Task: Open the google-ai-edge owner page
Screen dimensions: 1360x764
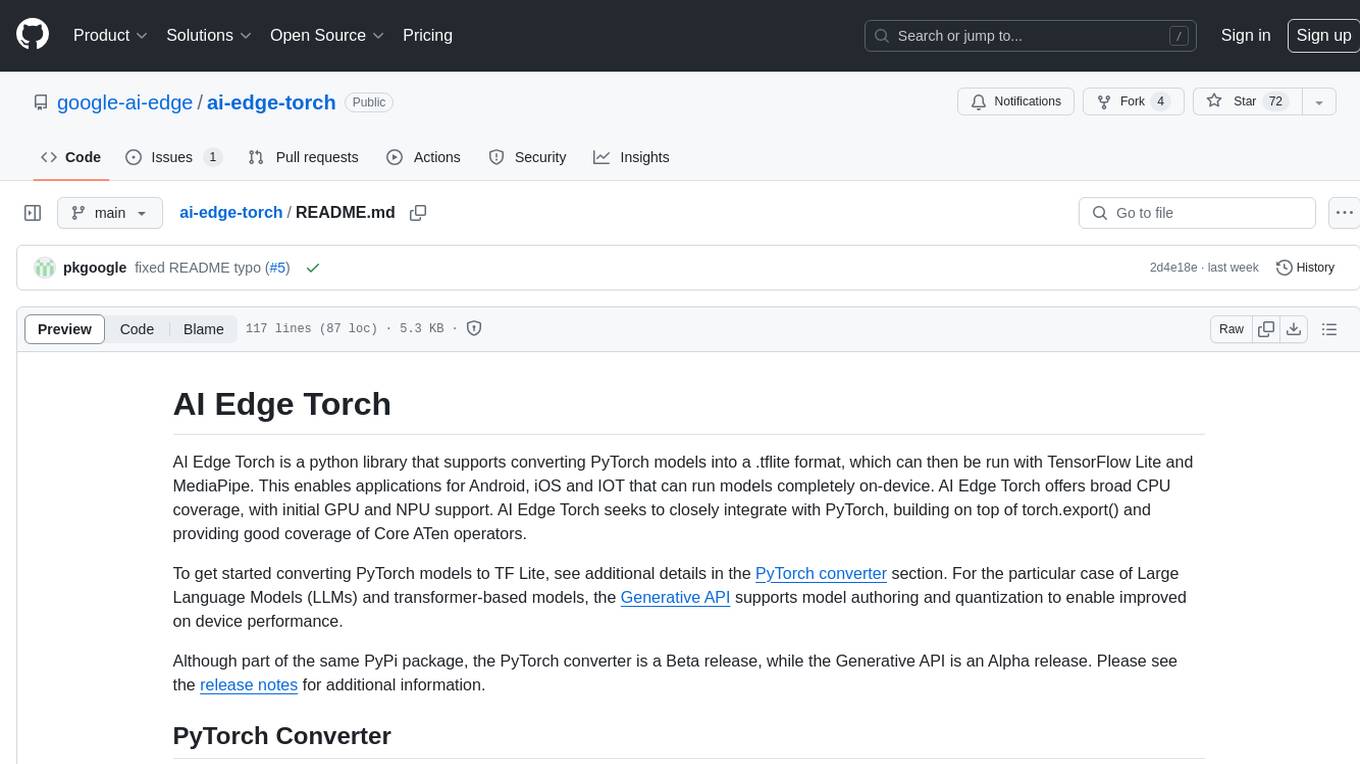Action: click(x=125, y=102)
